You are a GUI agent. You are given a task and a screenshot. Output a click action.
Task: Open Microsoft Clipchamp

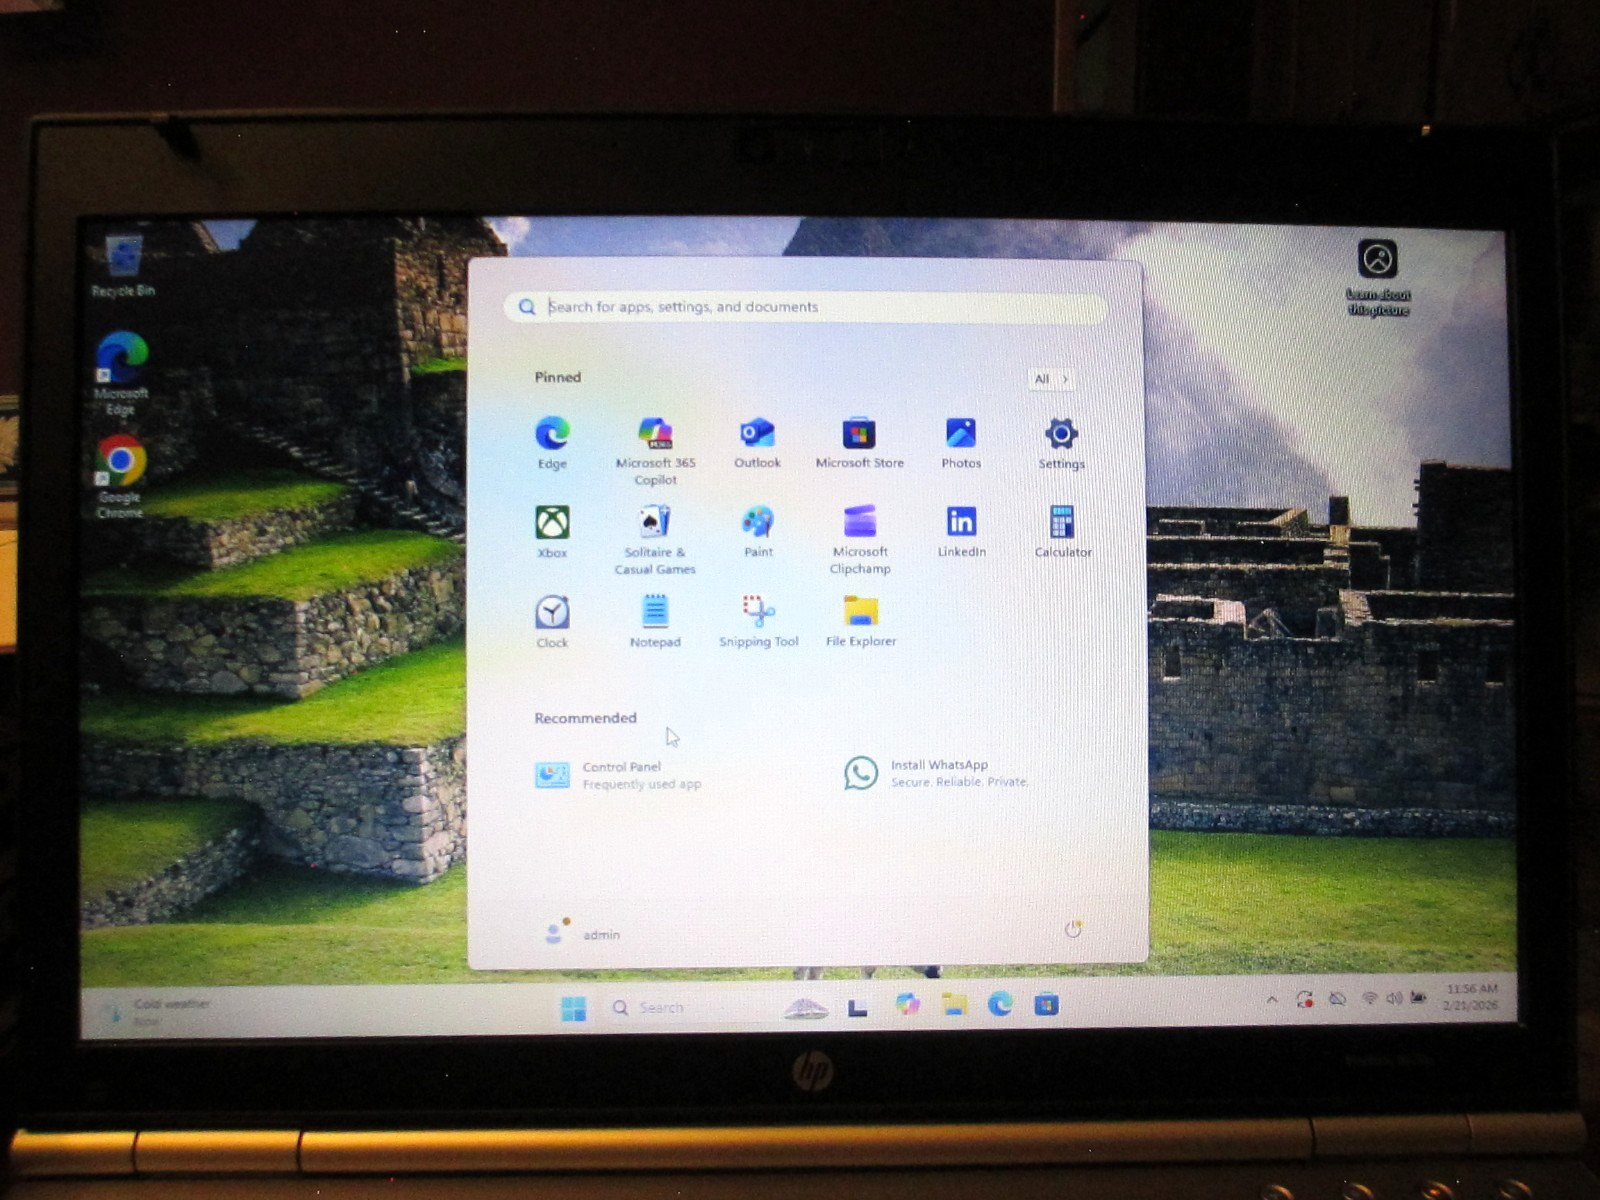(x=860, y=540)
